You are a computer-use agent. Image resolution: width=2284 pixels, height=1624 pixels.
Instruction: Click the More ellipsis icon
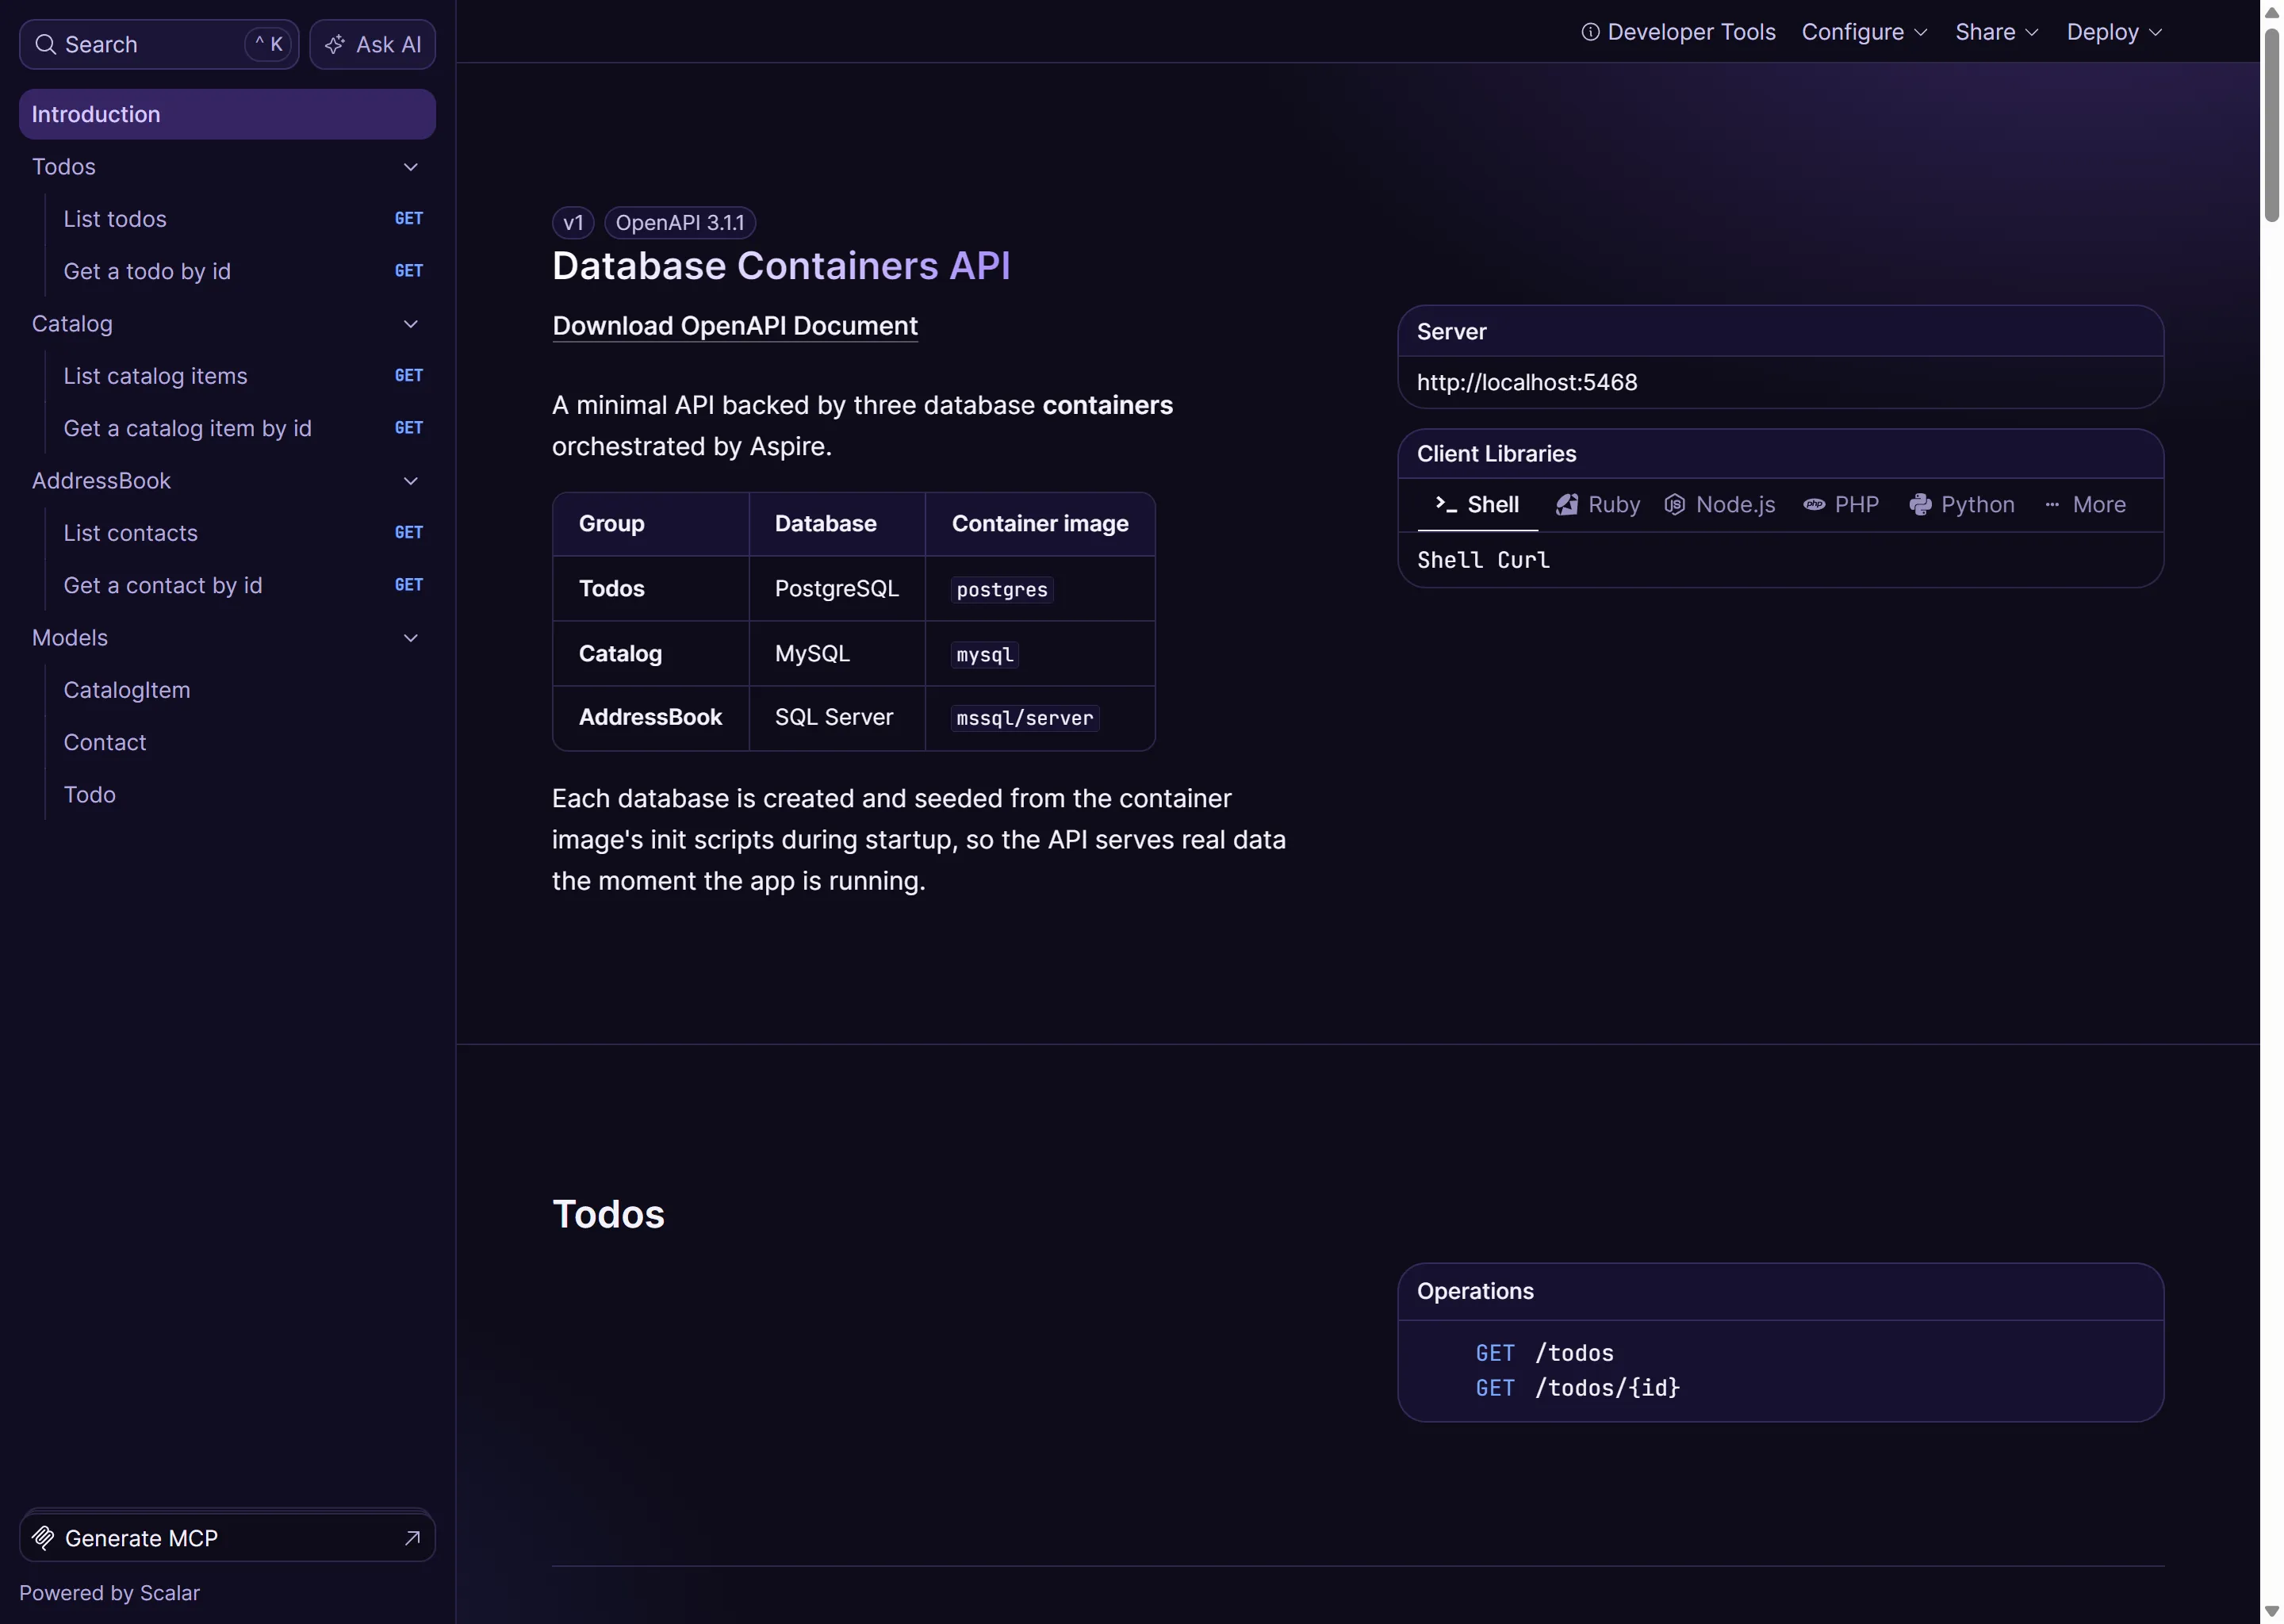point(2052,505)
